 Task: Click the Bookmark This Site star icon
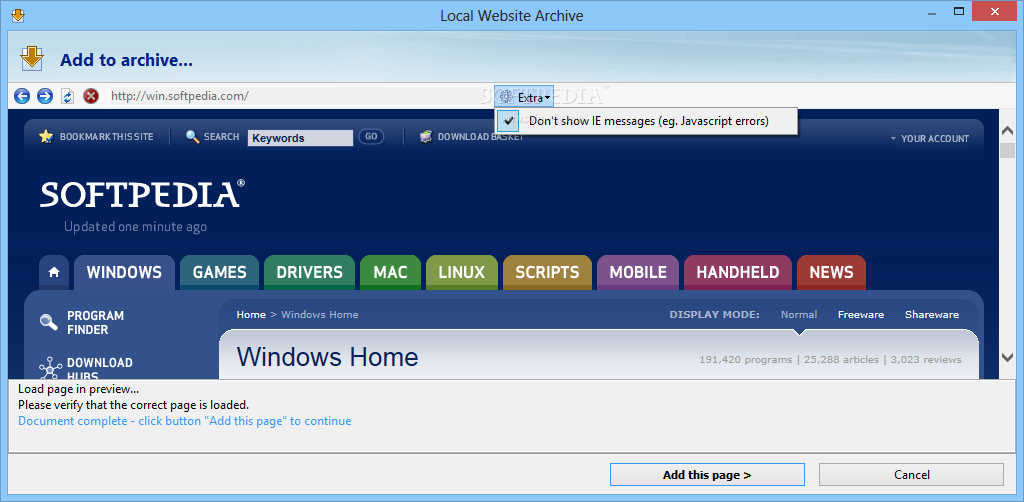tap(46, 136)
